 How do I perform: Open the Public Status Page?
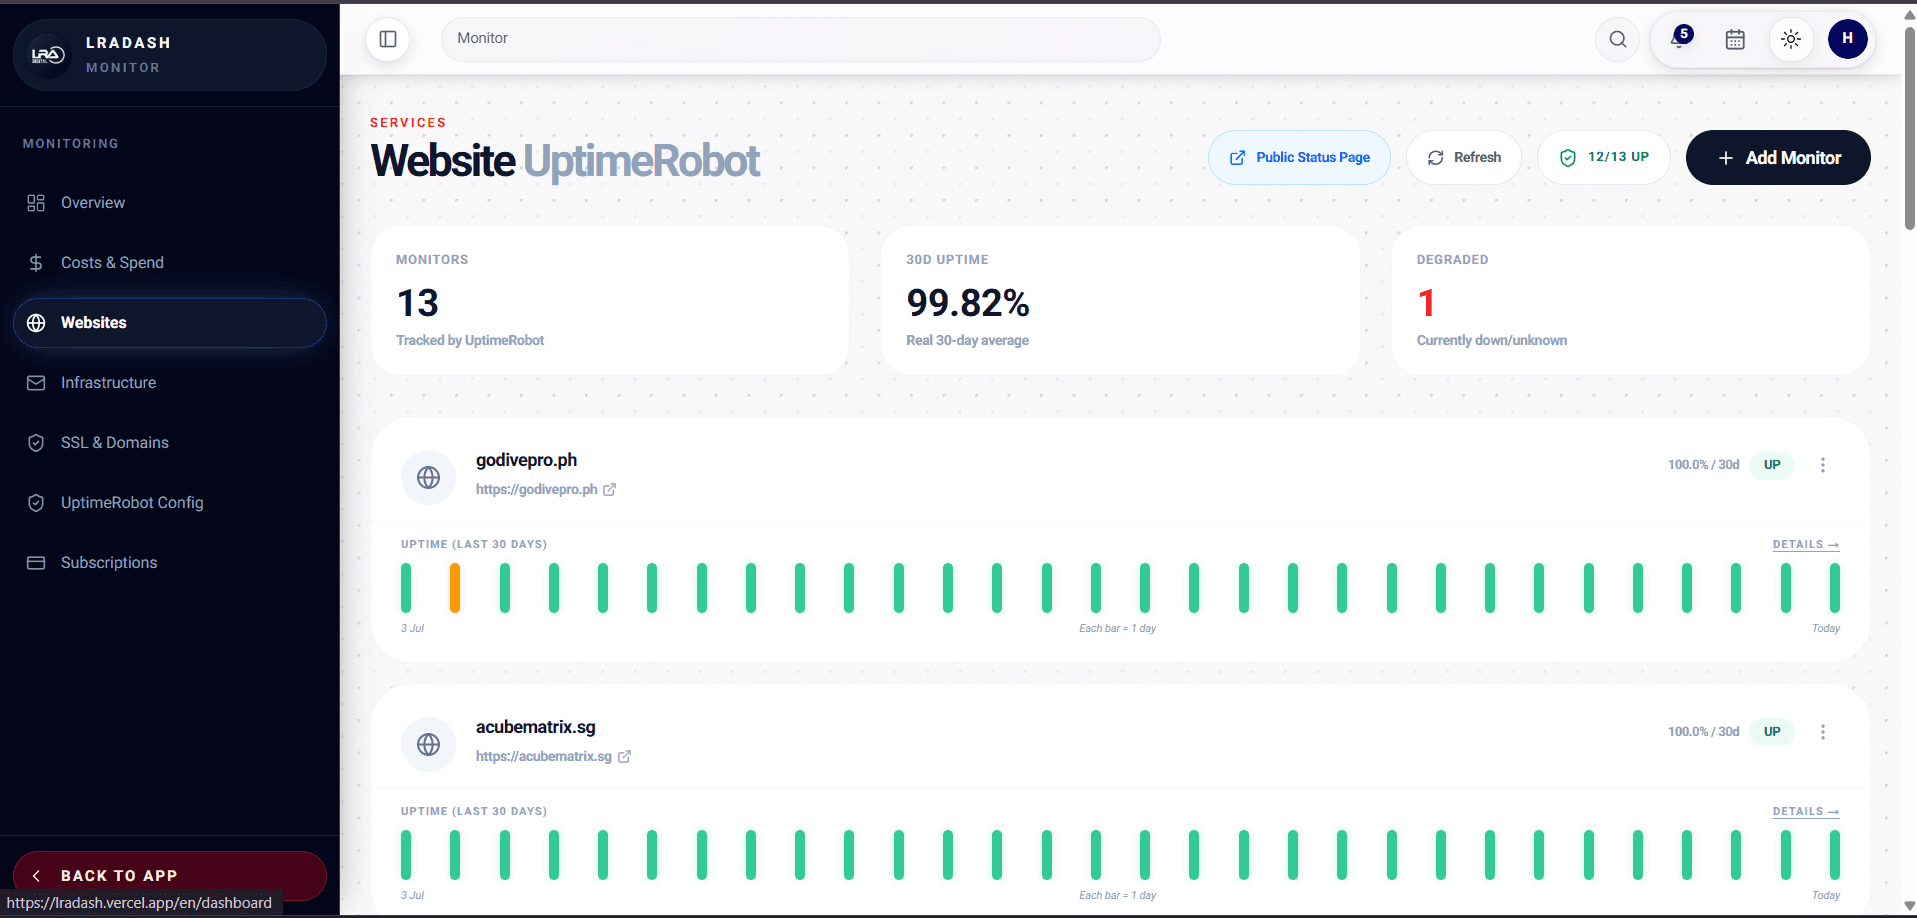click(1299, 158)
